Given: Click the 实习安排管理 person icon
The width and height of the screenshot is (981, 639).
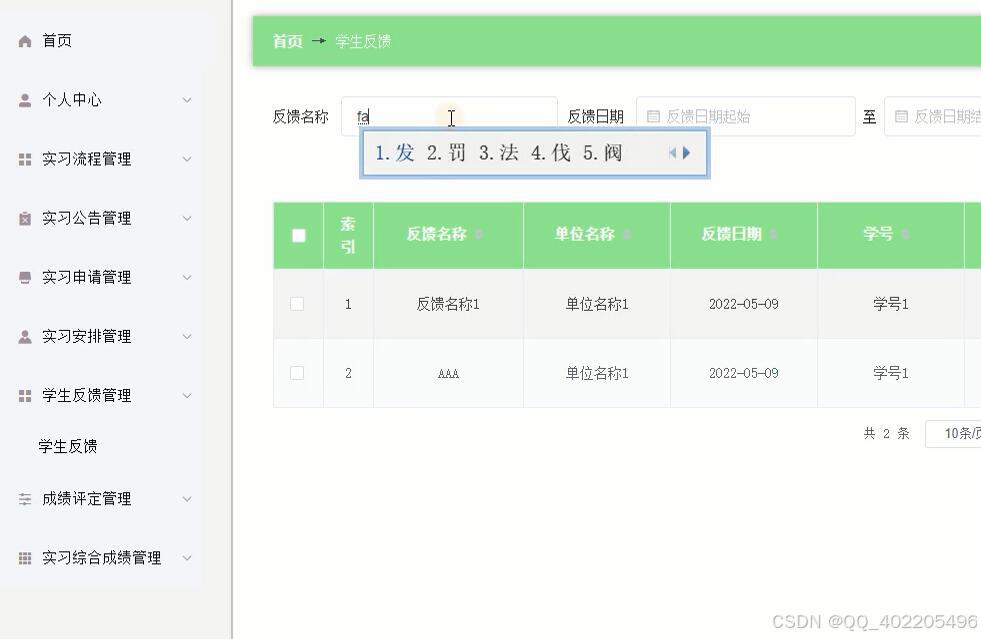Looking at the screenshot, I should 24,336.
